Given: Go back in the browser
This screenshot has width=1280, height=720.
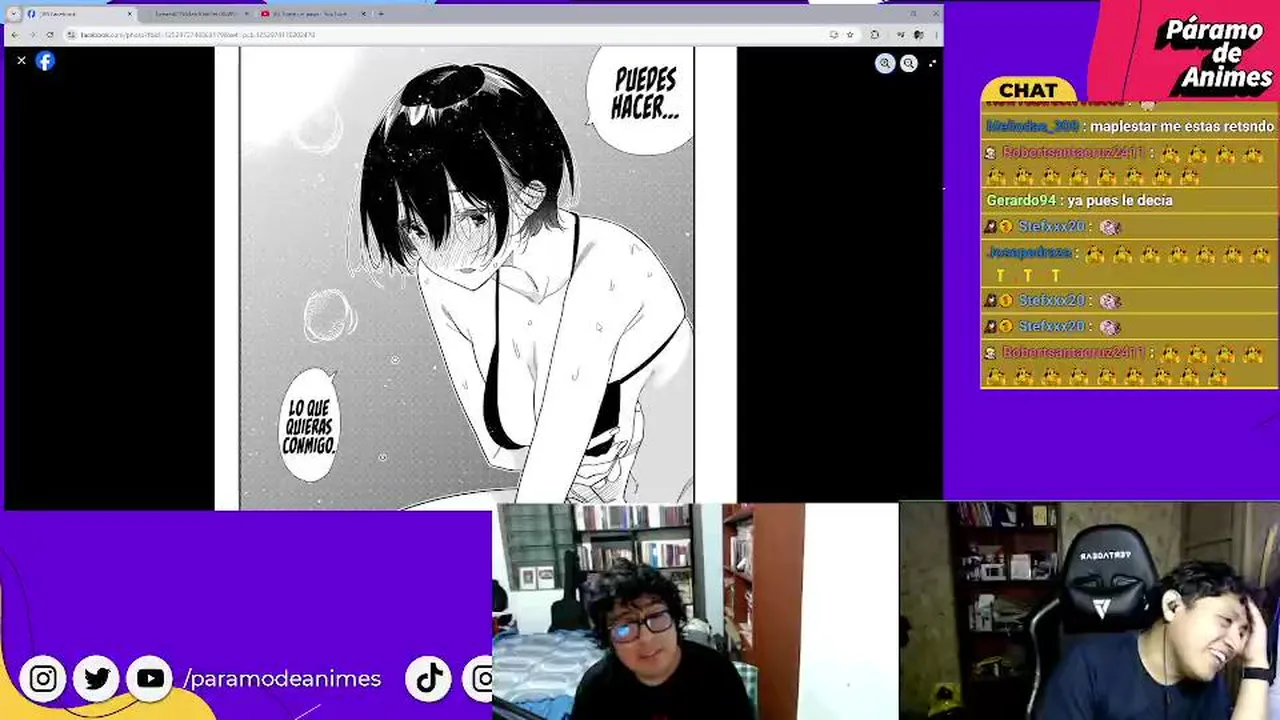Looking at the screenshot, I should pos(14,34).
